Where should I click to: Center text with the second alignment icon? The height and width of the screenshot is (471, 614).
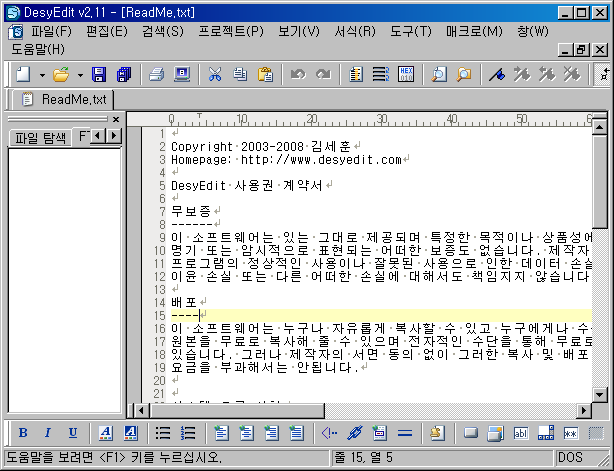pos(246,433)
